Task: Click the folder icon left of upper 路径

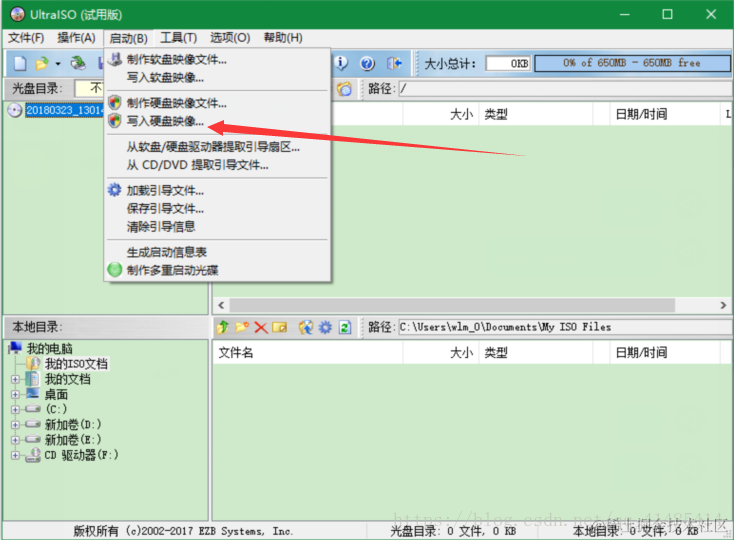Action: tap(345, 88)
